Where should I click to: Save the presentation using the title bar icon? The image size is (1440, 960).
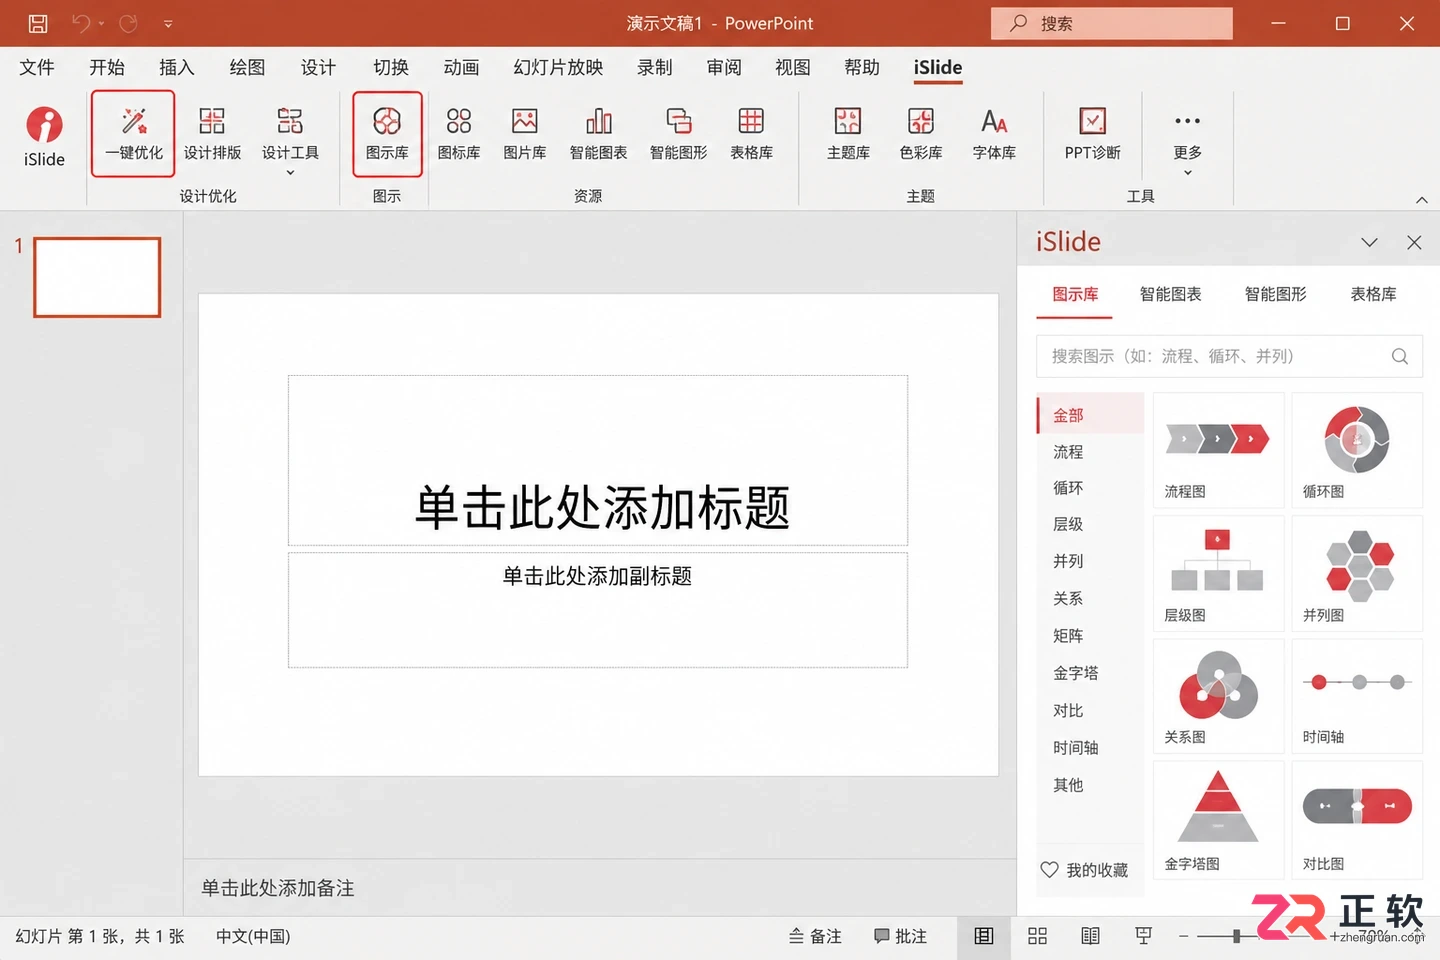click(x=38, y=23)
